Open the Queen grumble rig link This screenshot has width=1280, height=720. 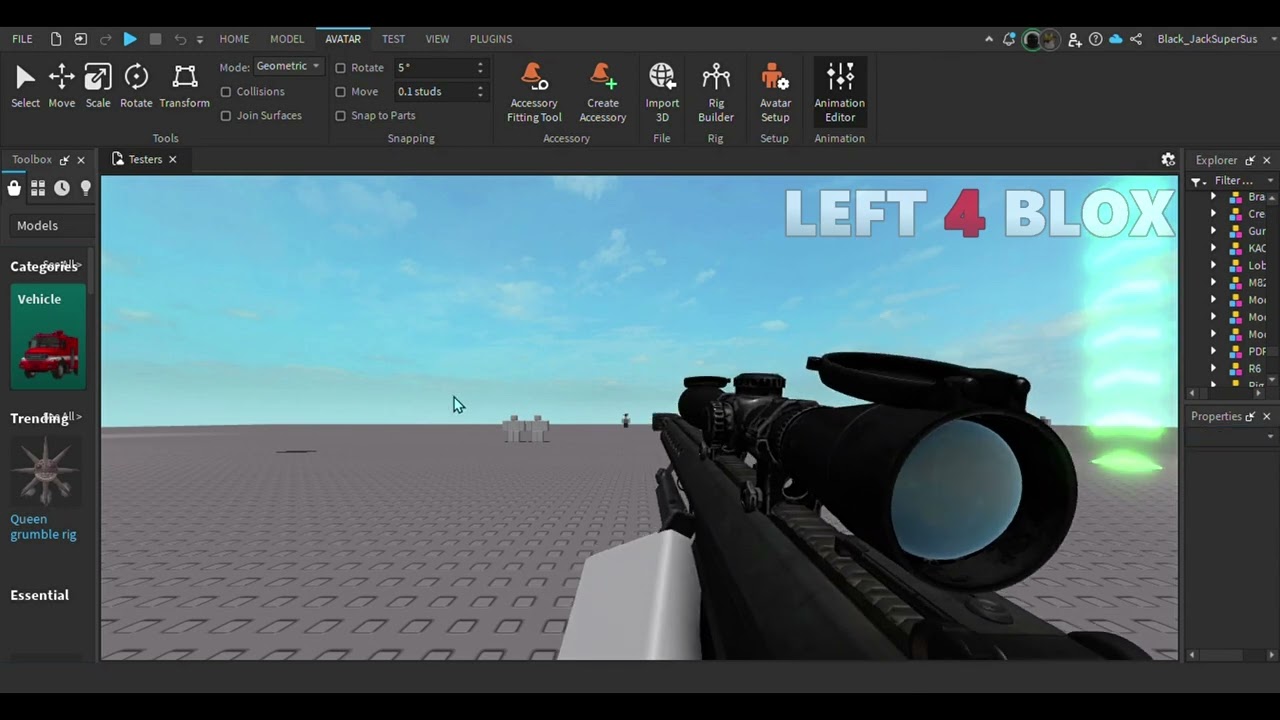click(x=43, y=527)
